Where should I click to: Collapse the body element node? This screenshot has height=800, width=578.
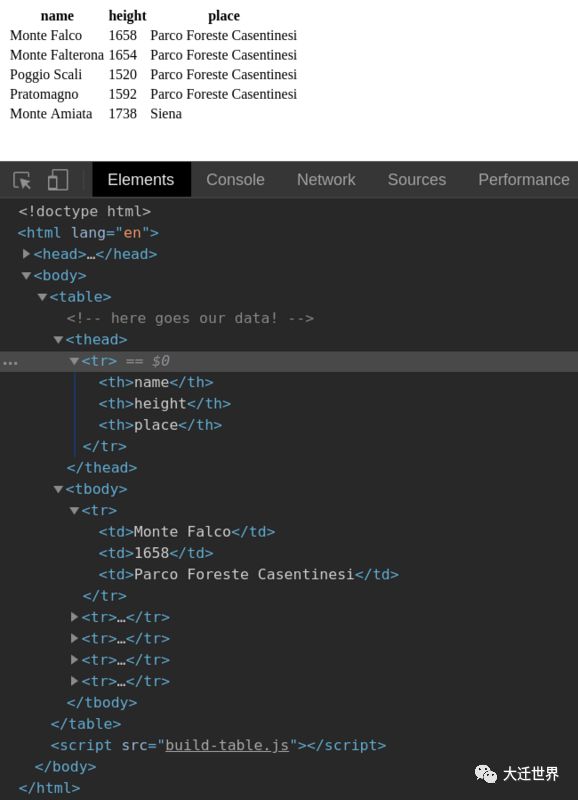26,275
